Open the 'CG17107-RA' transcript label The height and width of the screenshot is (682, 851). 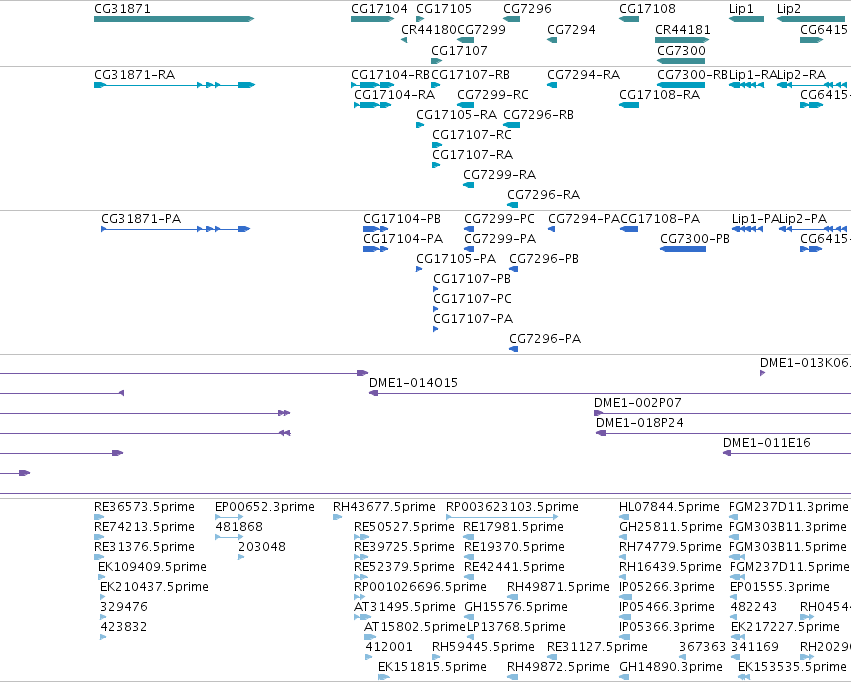[x=472, y=155]
